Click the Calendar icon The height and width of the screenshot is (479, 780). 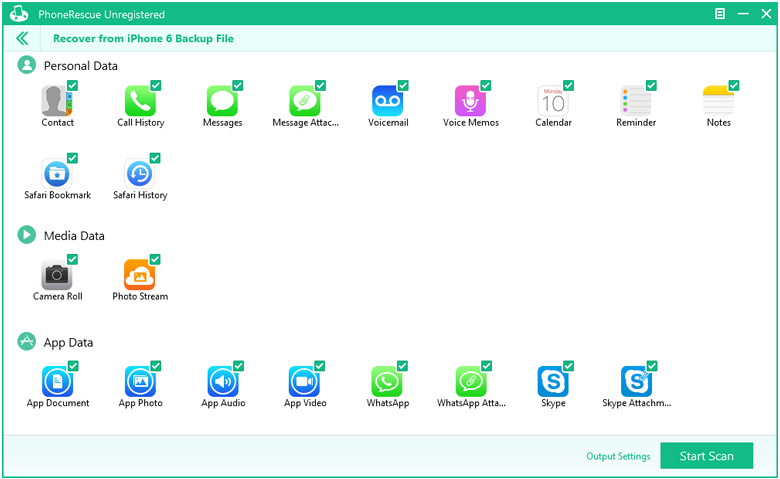(552, 101)
